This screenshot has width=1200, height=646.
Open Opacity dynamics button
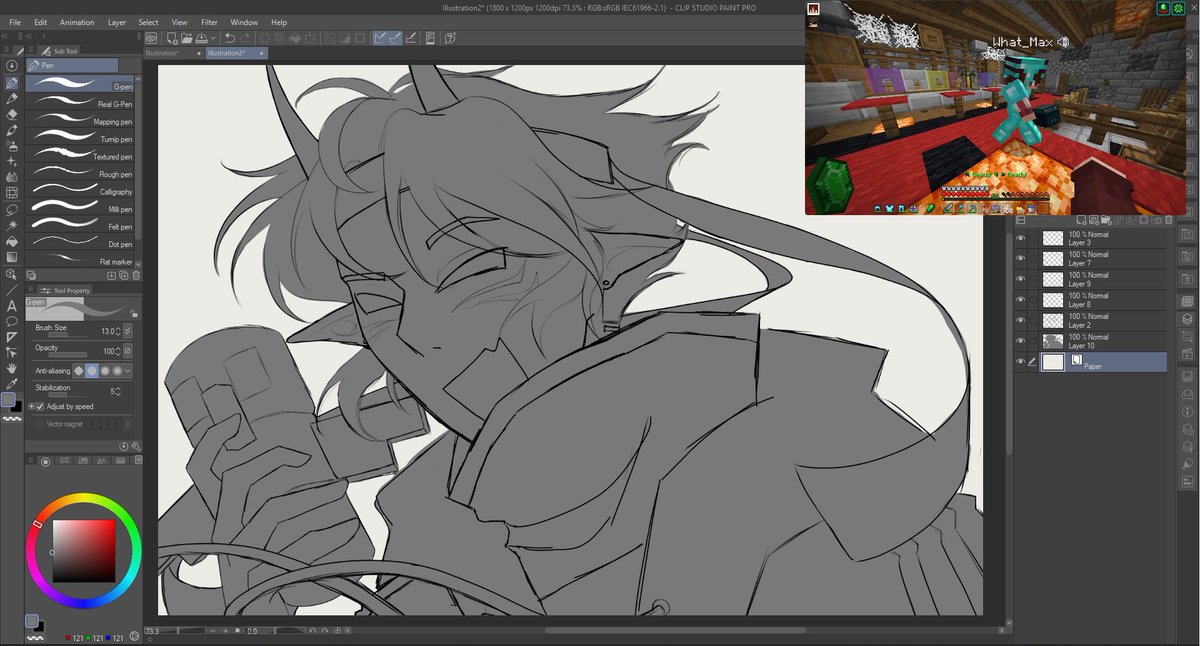128,351
